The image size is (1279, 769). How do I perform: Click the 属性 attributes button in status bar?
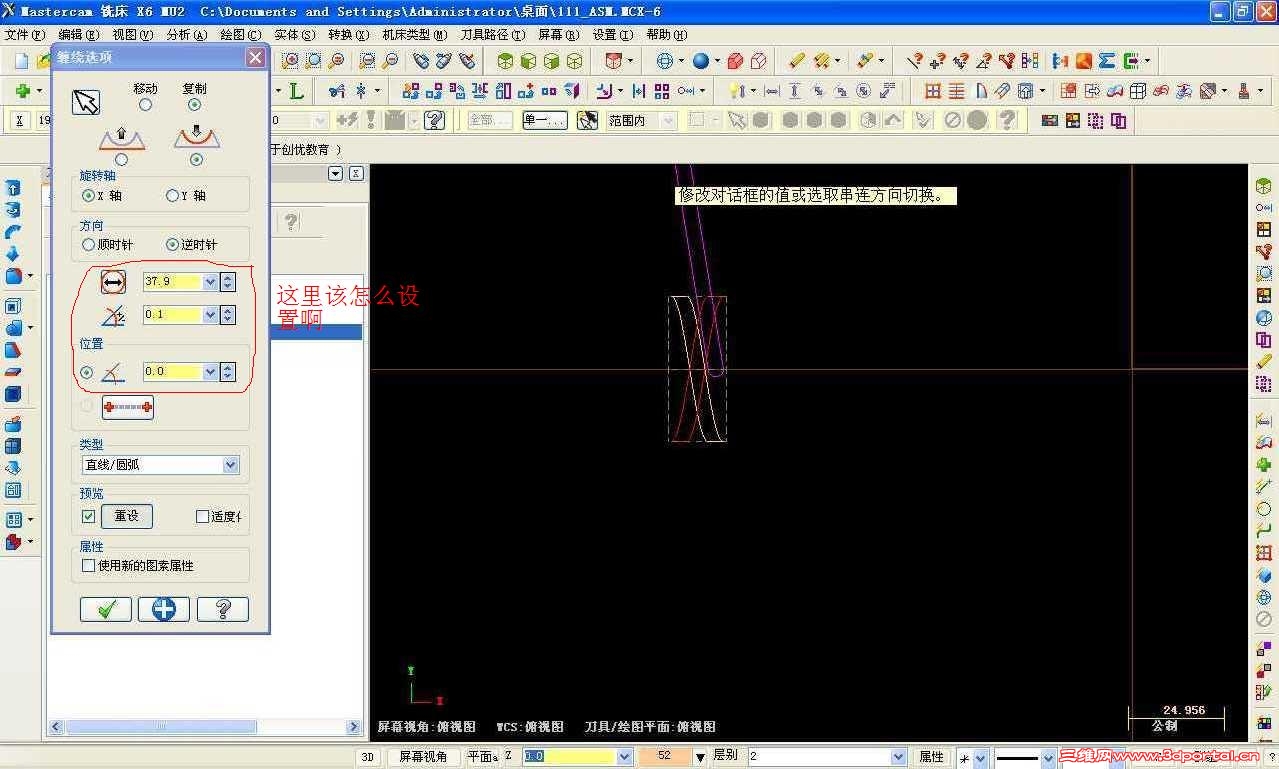pos(931,757)
